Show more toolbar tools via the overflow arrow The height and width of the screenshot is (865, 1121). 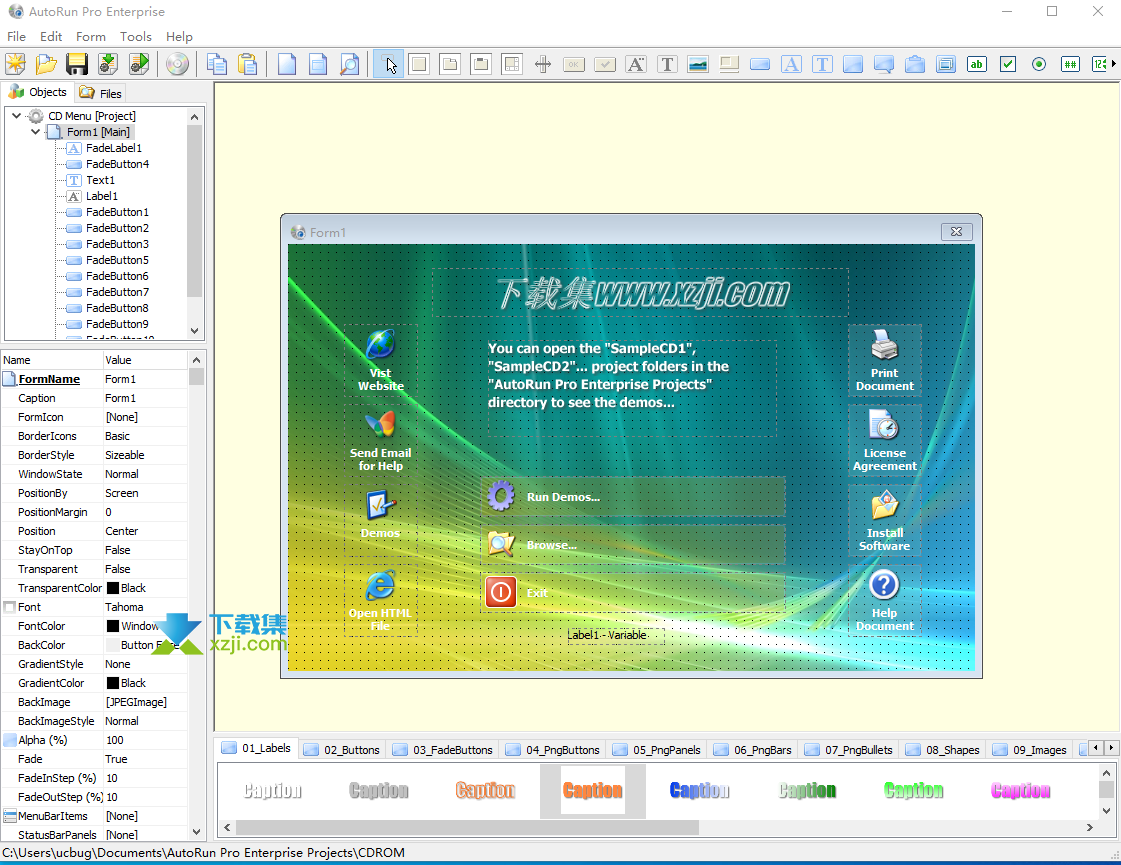tap(1114, 64)
